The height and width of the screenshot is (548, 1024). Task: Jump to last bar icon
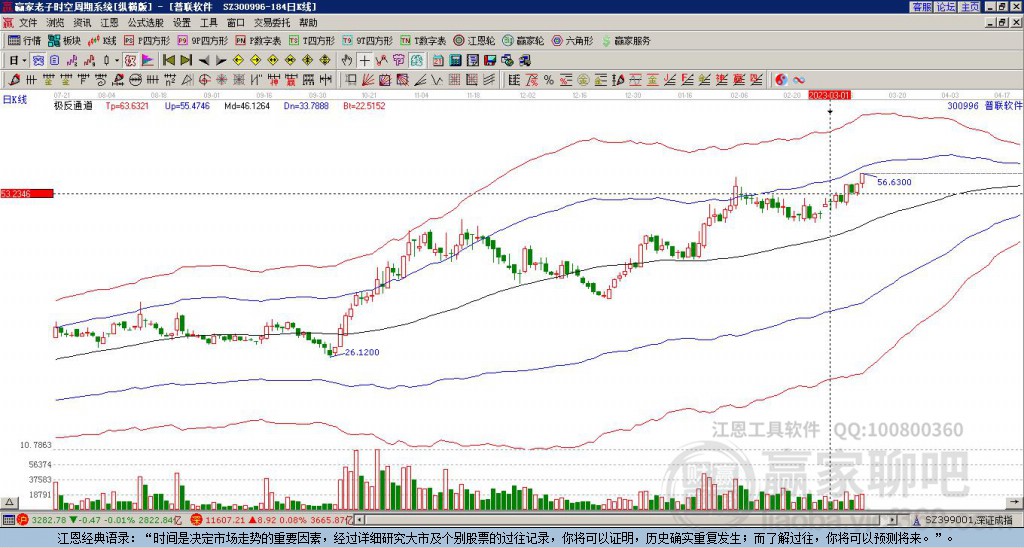(186, 61)
